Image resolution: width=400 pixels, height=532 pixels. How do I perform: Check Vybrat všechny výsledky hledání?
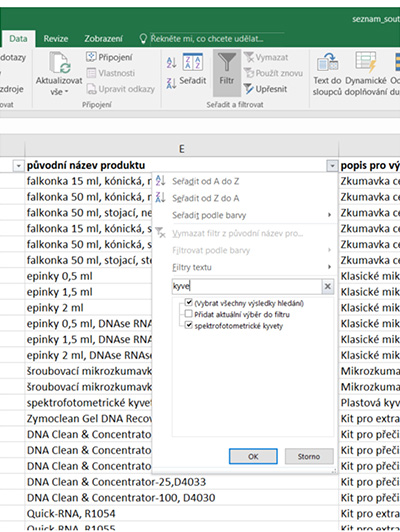189,302
